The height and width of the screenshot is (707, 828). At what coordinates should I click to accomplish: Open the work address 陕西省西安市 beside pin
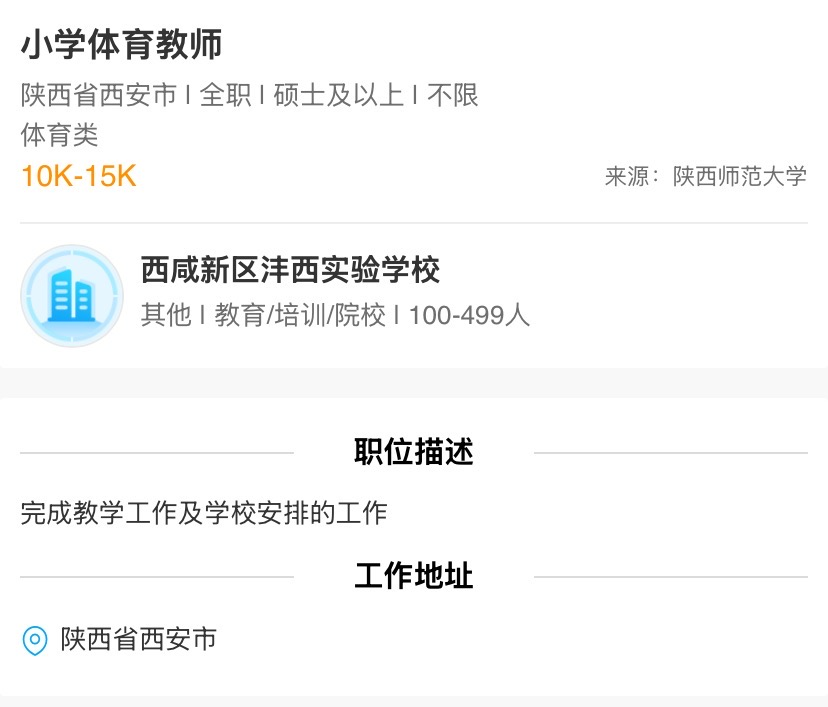tap(138, 639)
